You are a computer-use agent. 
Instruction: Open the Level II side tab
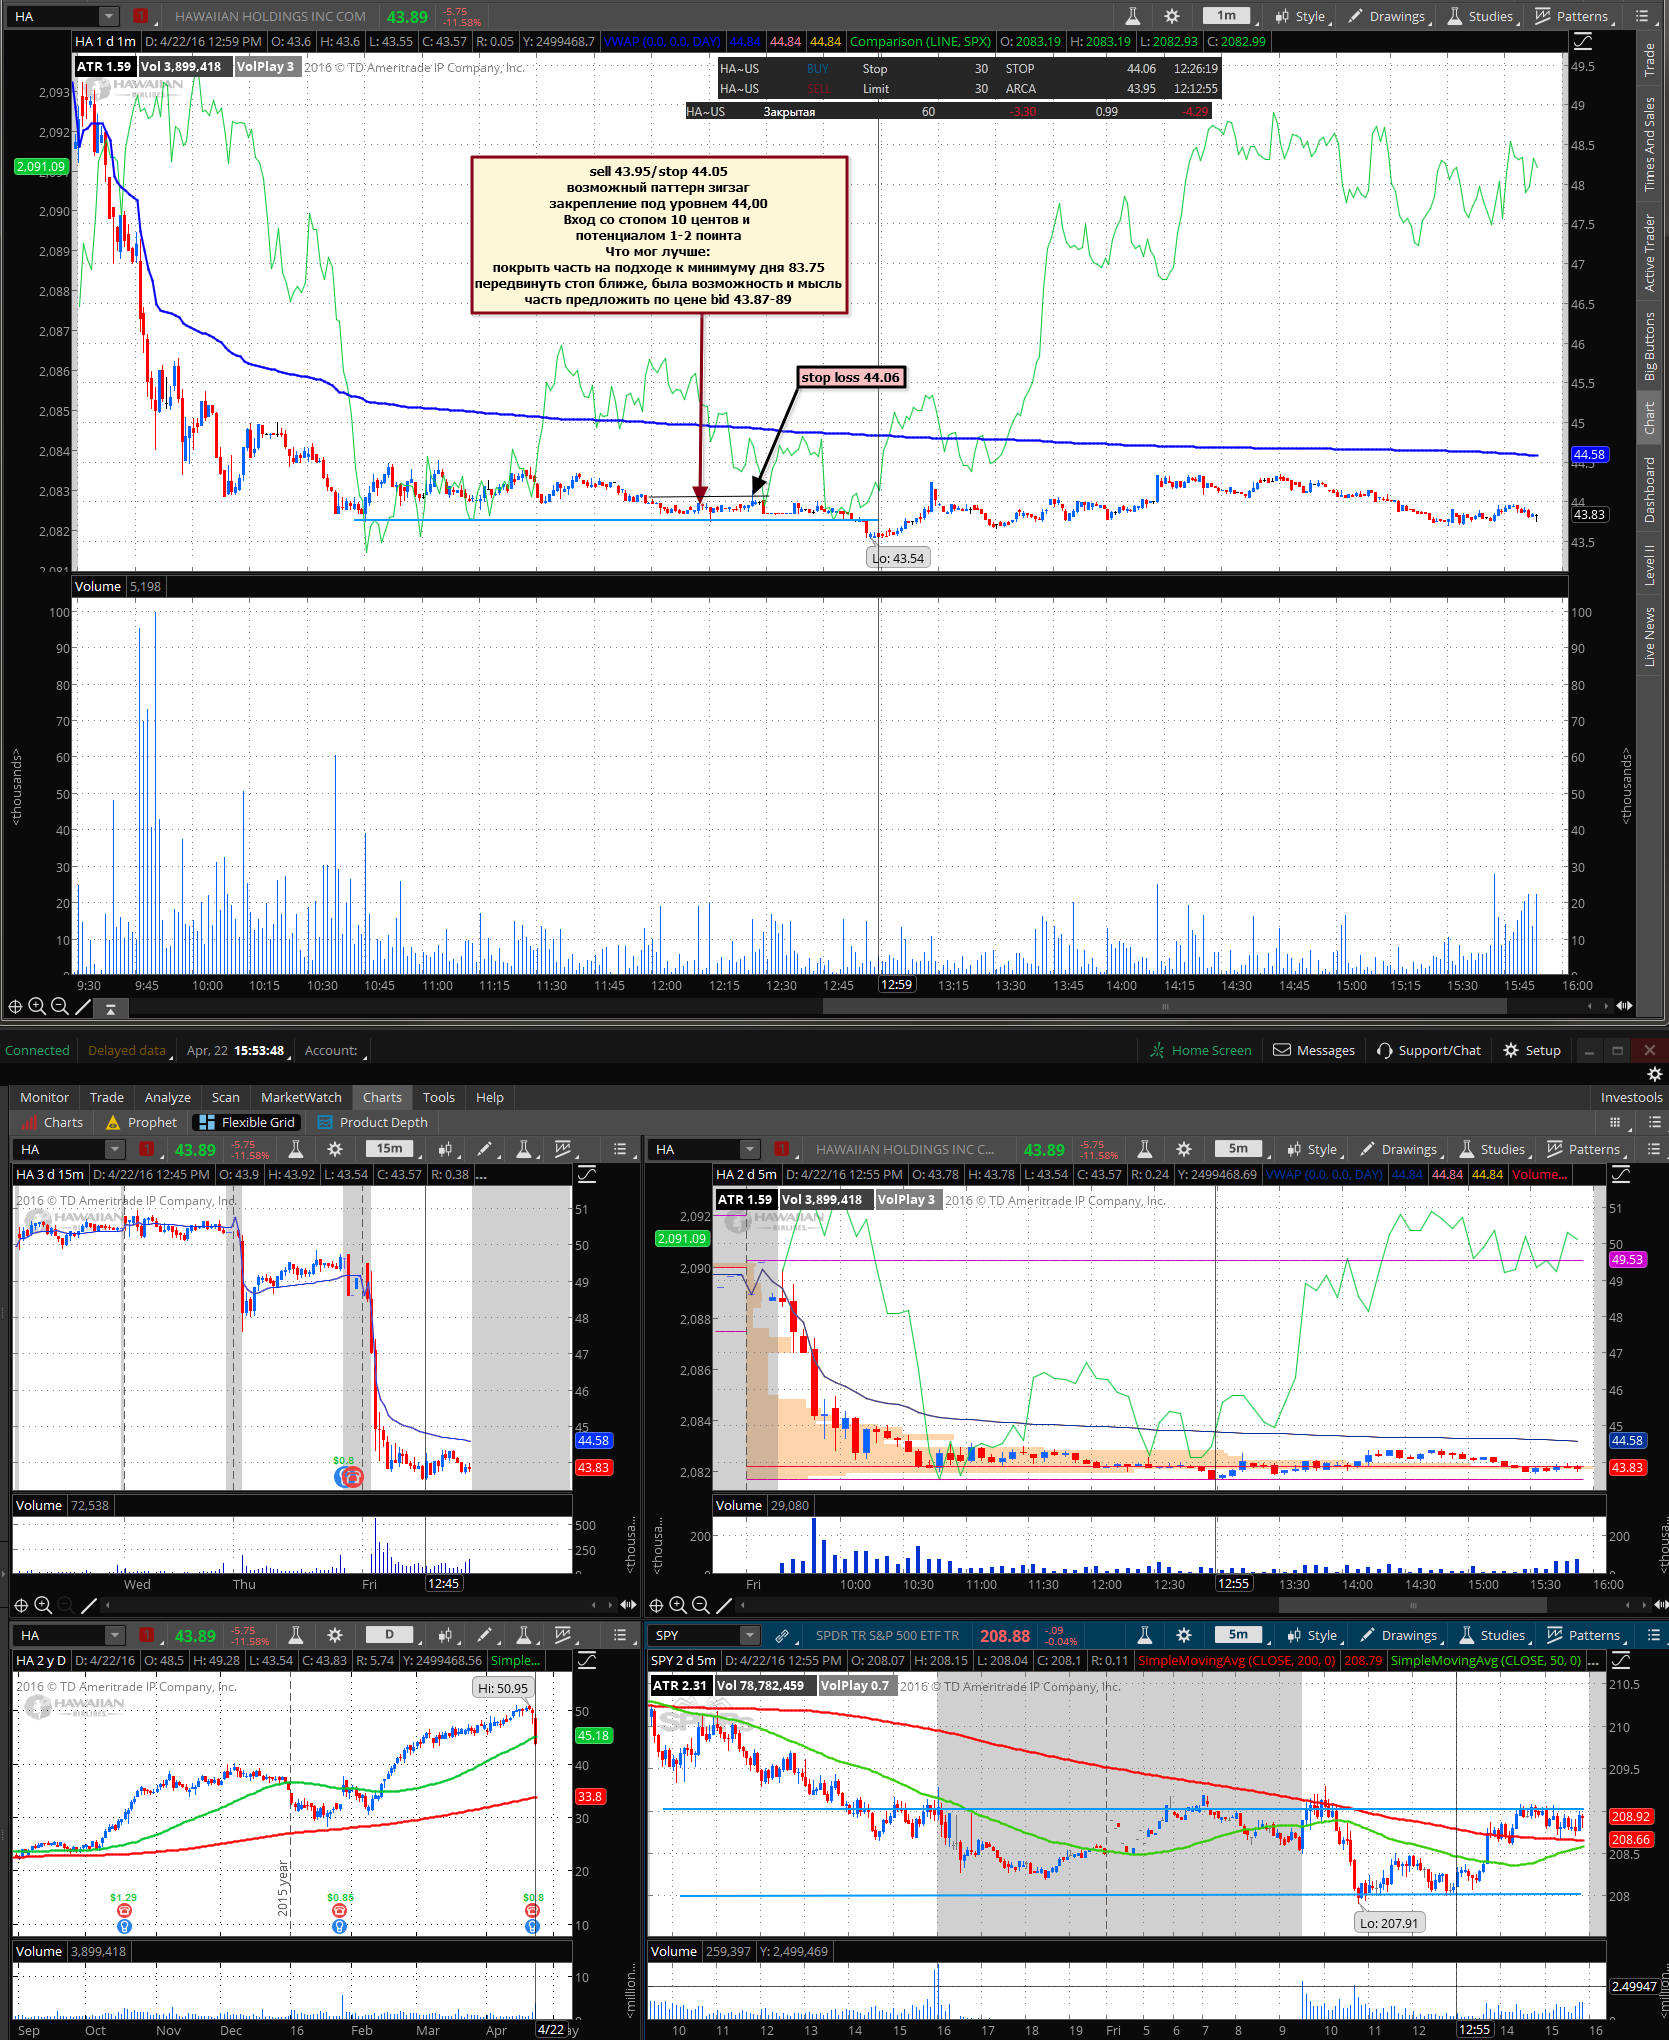1649,564
